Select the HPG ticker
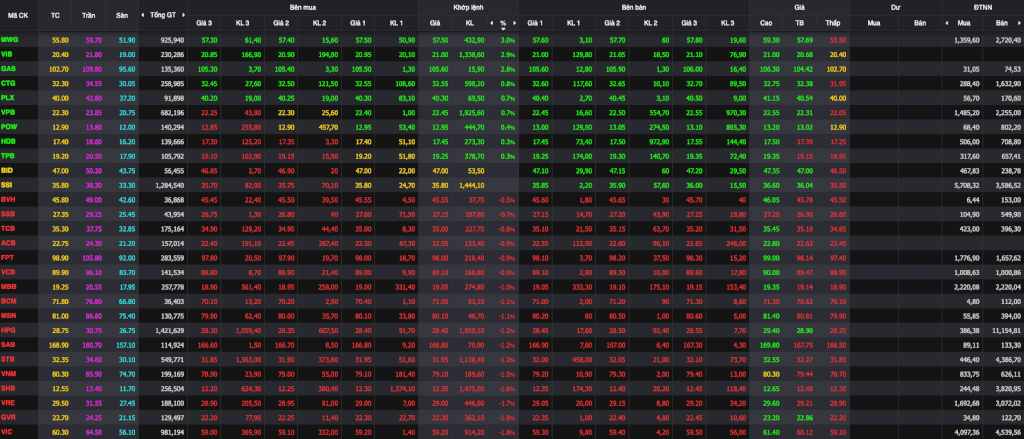This screenshot has height=439, width=1024. tap(8, 329)
